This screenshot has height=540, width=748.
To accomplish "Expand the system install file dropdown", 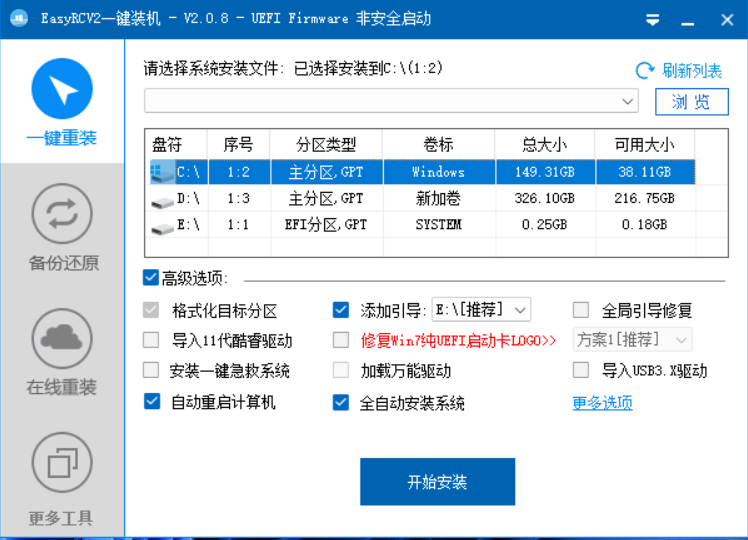I will coord(628,101).
